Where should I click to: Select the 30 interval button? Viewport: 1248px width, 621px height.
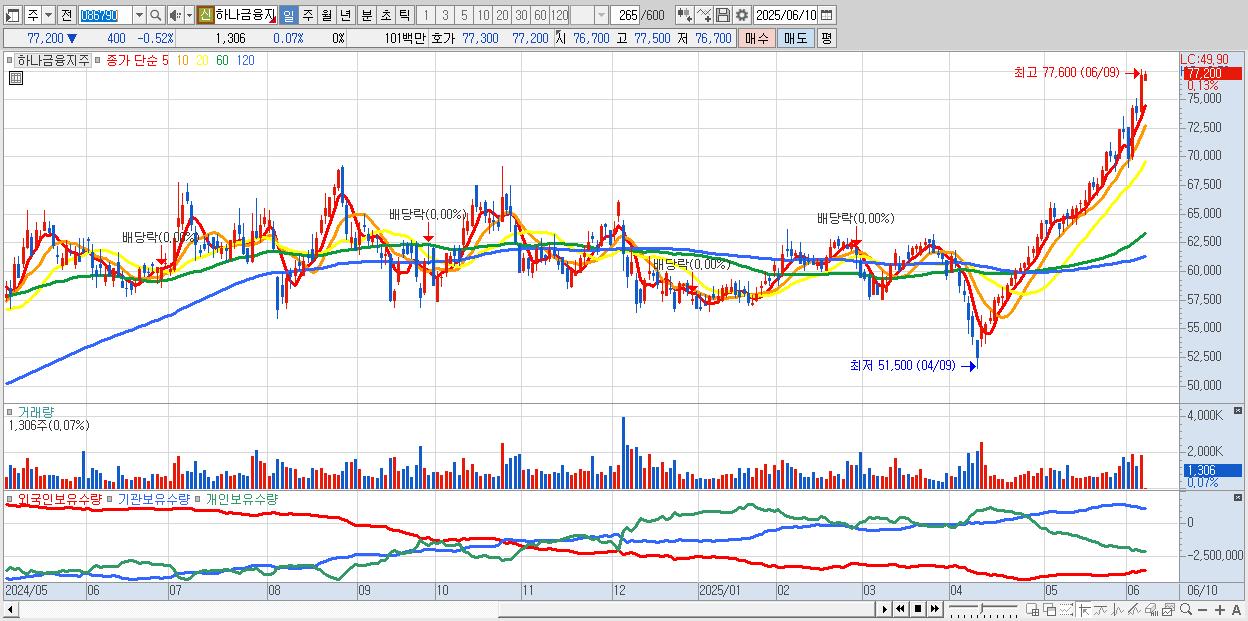(521, 15)
